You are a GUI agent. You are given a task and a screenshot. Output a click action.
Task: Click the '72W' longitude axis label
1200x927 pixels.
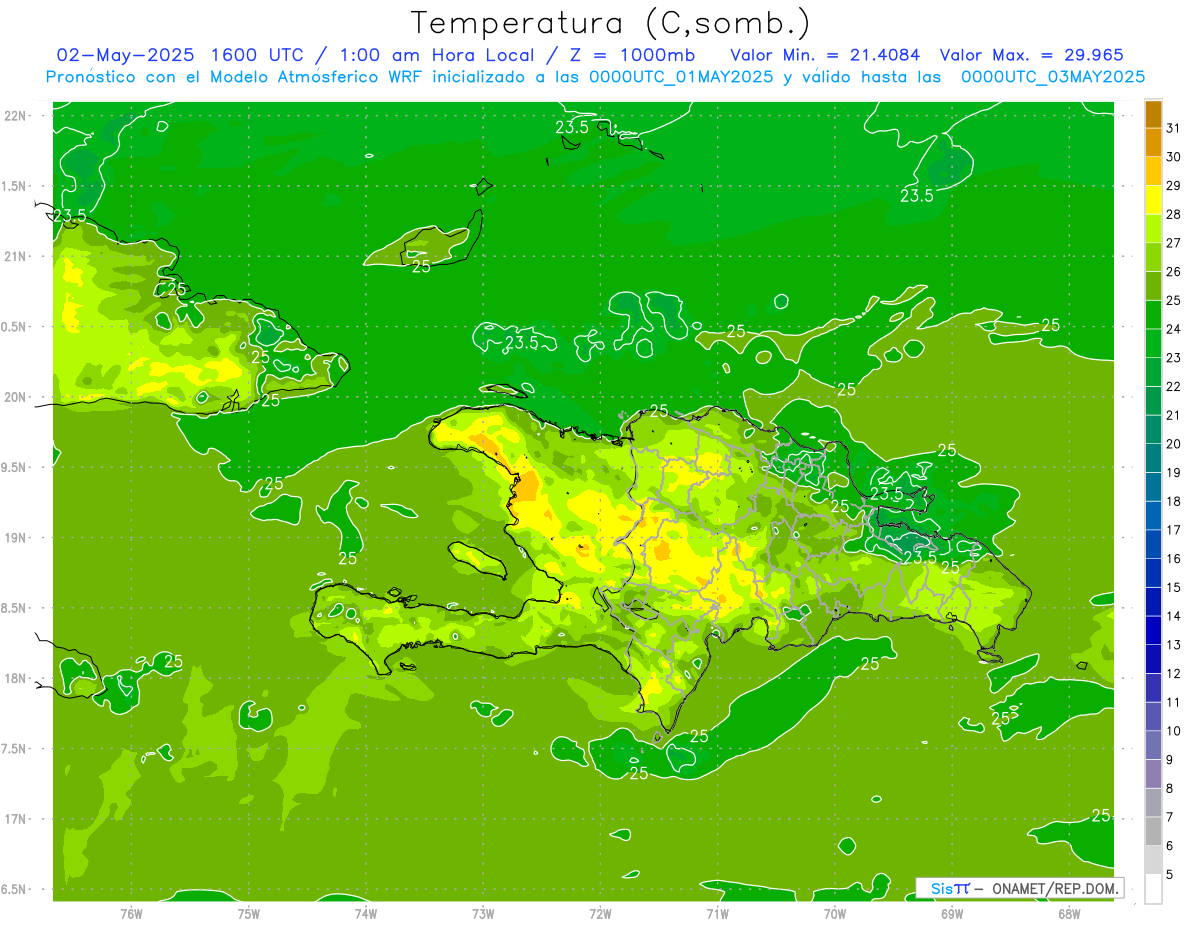pyautogui.click(x=600, y=913)
